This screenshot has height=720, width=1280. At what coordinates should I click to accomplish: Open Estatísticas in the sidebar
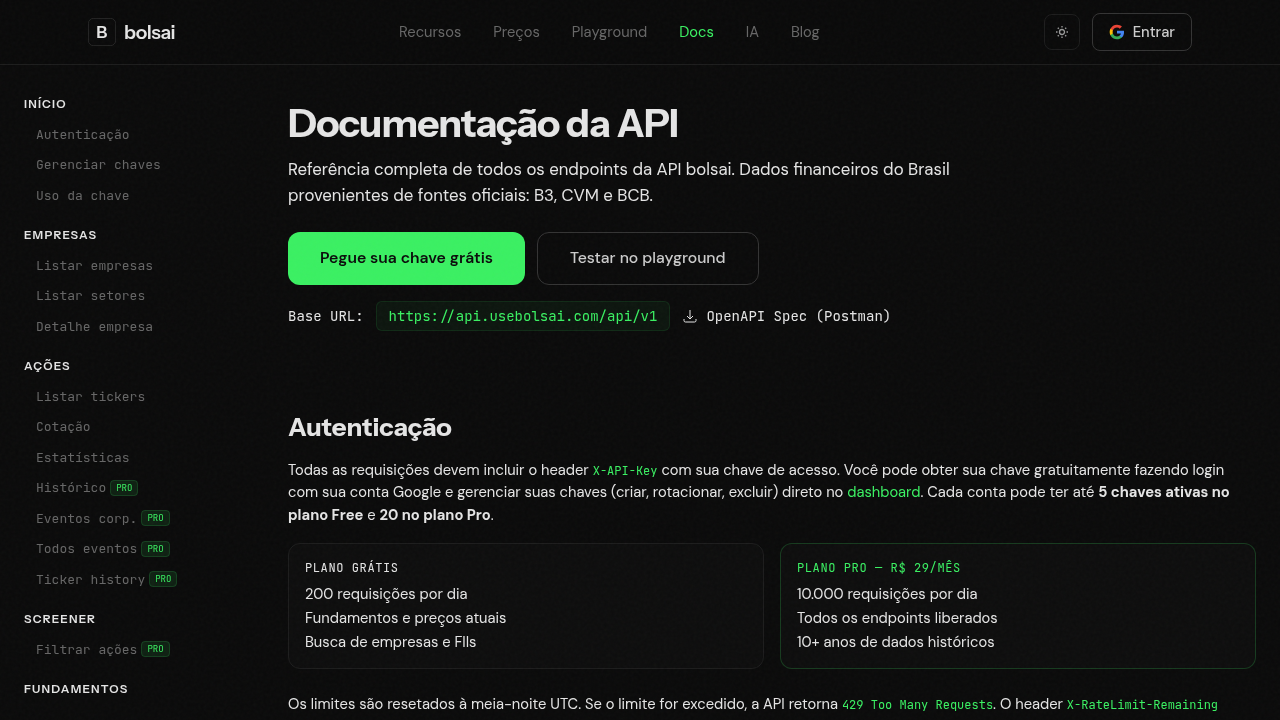[83, 458]
